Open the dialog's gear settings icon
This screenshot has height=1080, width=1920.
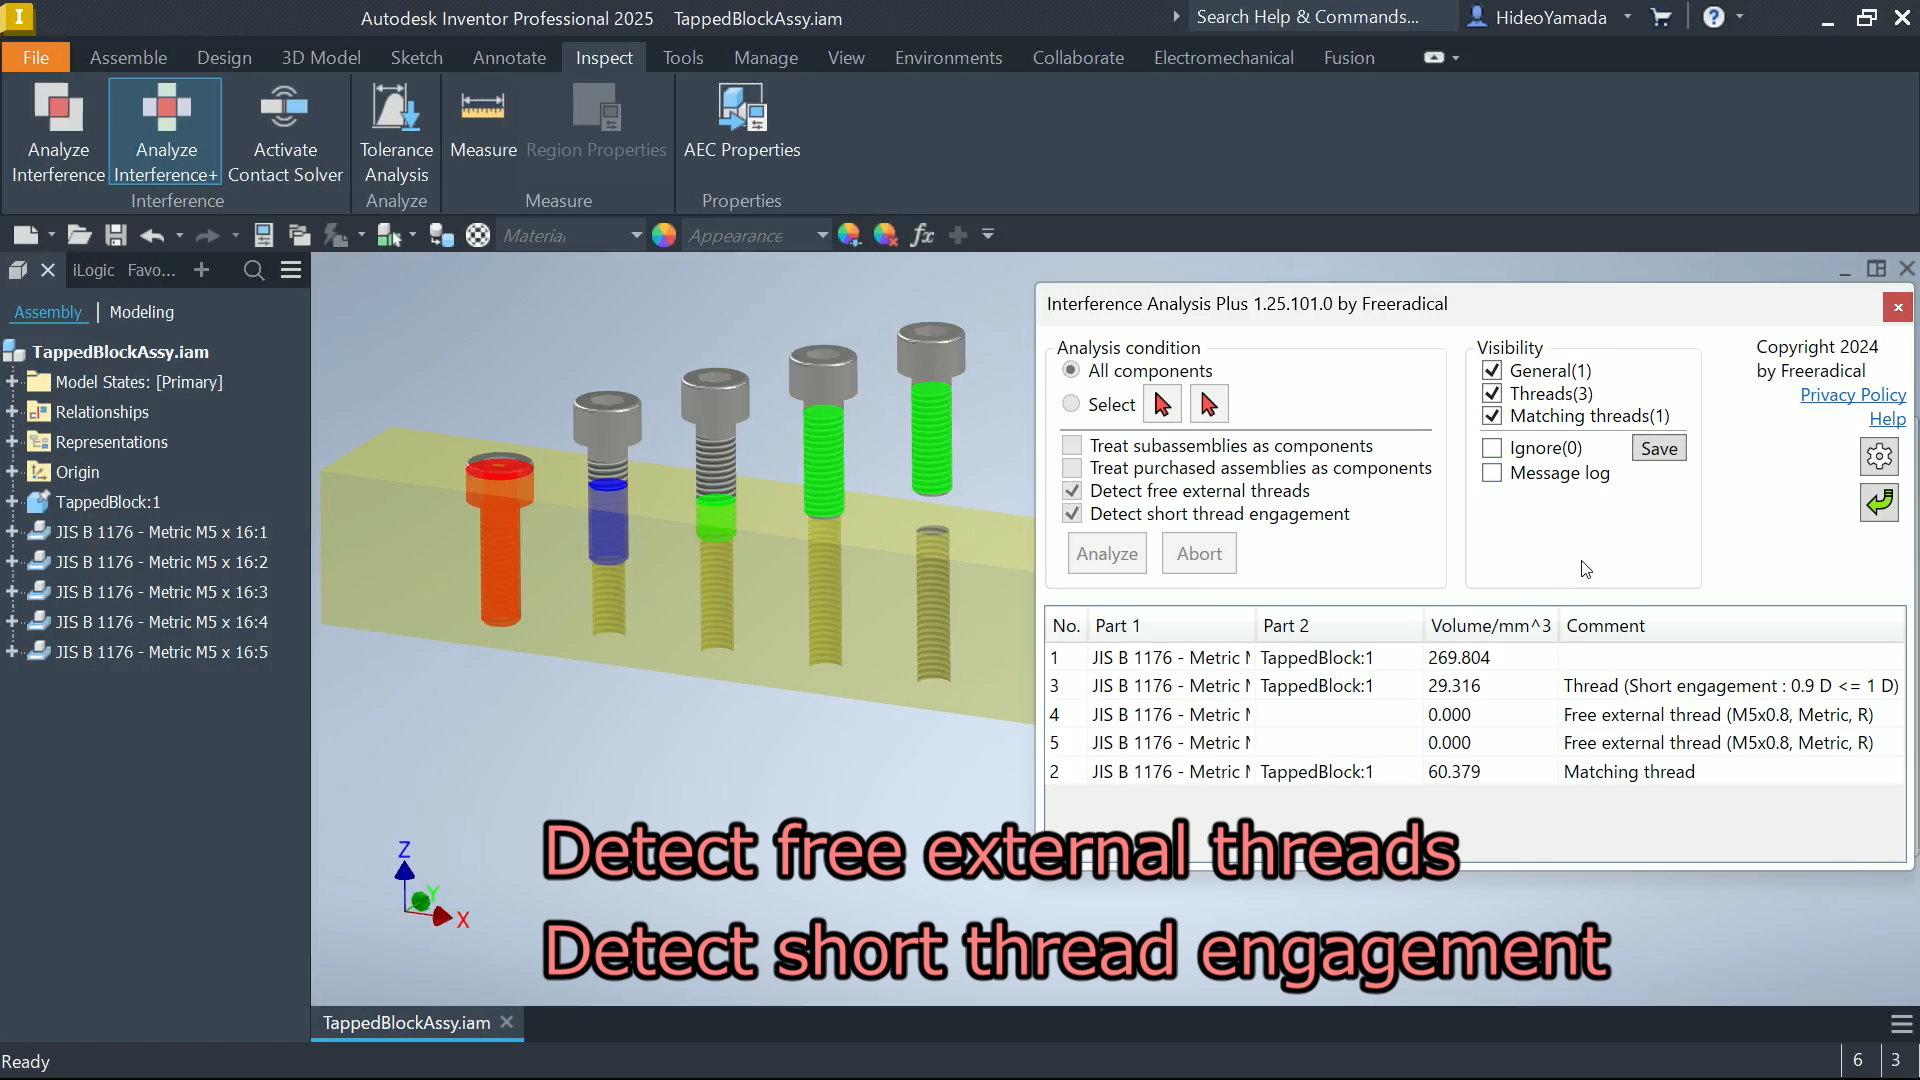1879,457
